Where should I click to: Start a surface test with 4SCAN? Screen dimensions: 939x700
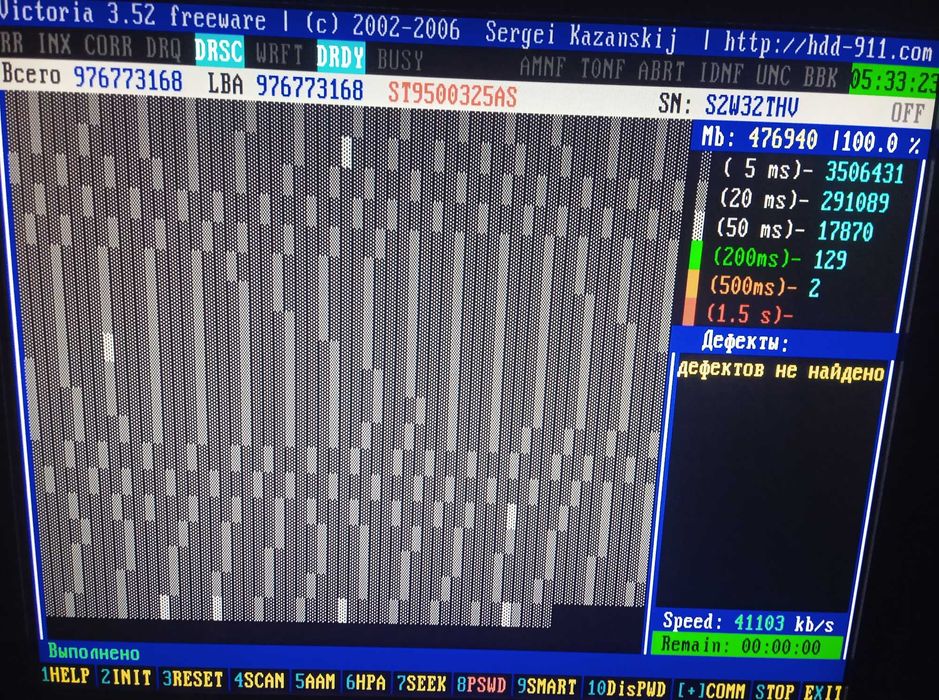click(259, 681)
